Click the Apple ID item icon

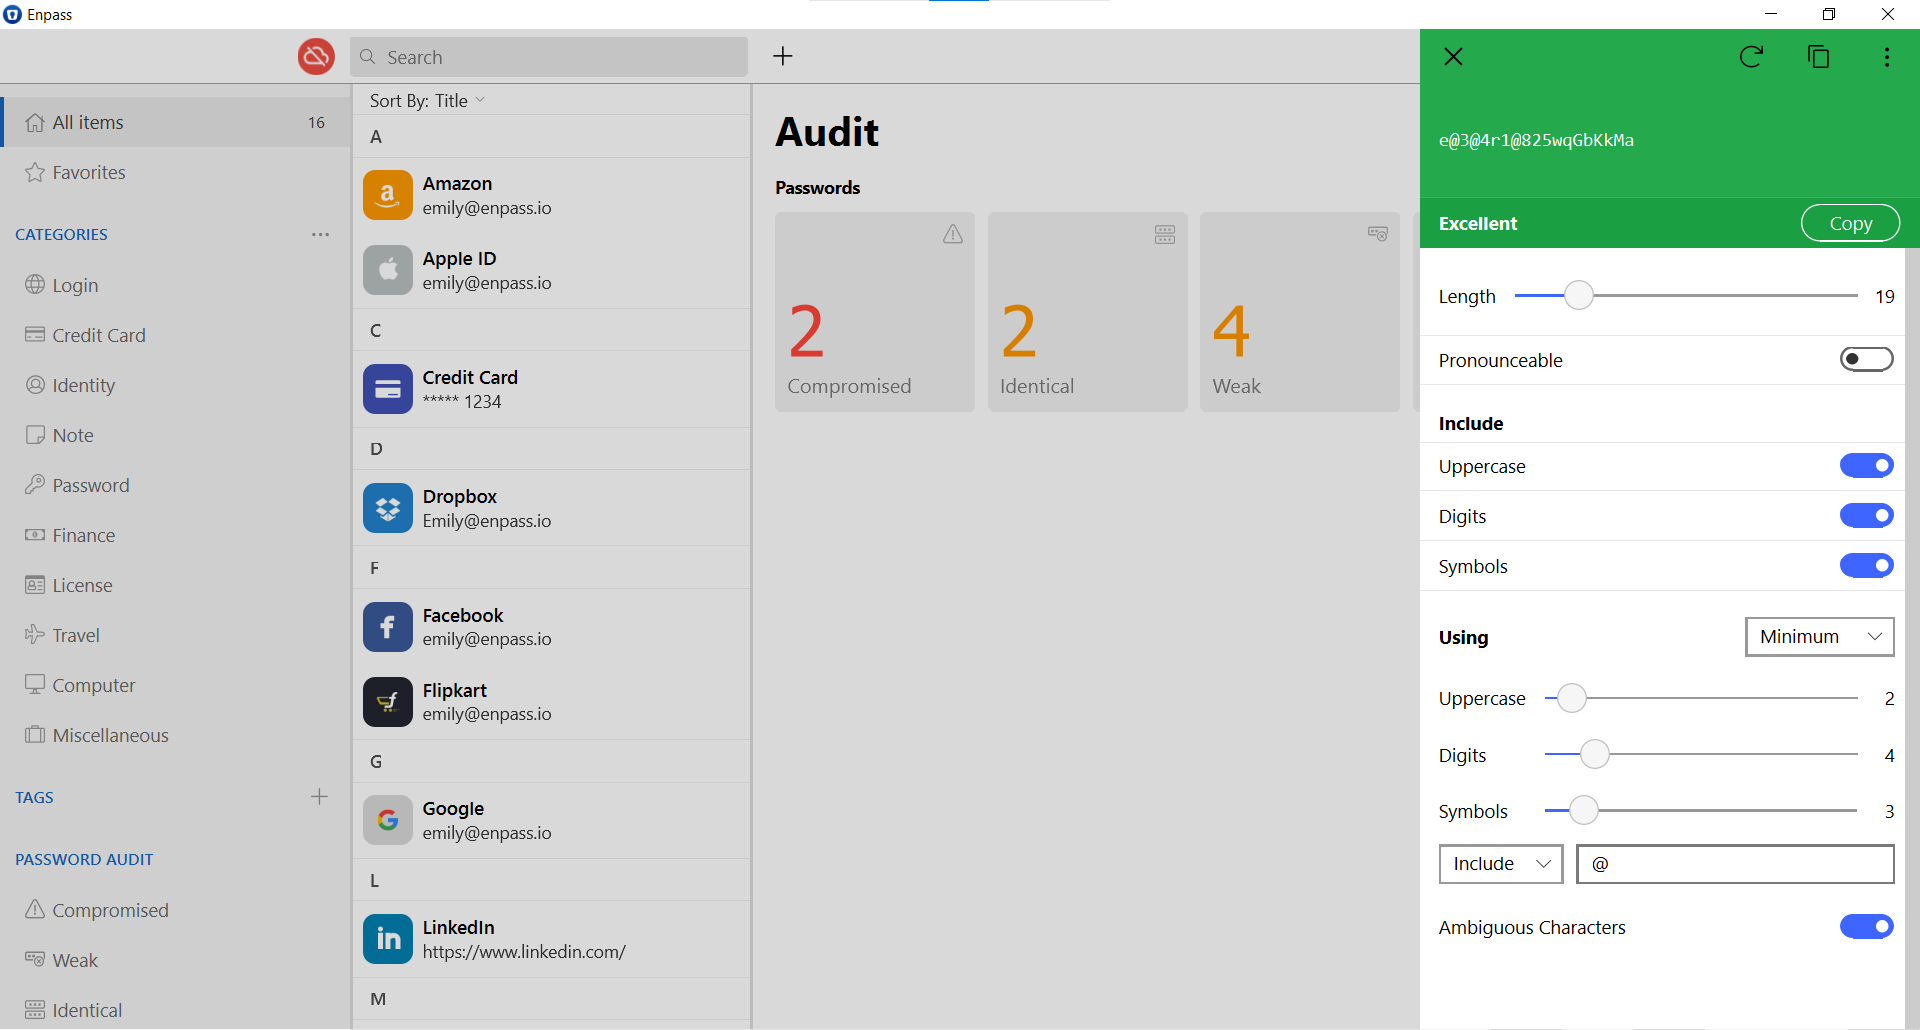coord(388,270)
